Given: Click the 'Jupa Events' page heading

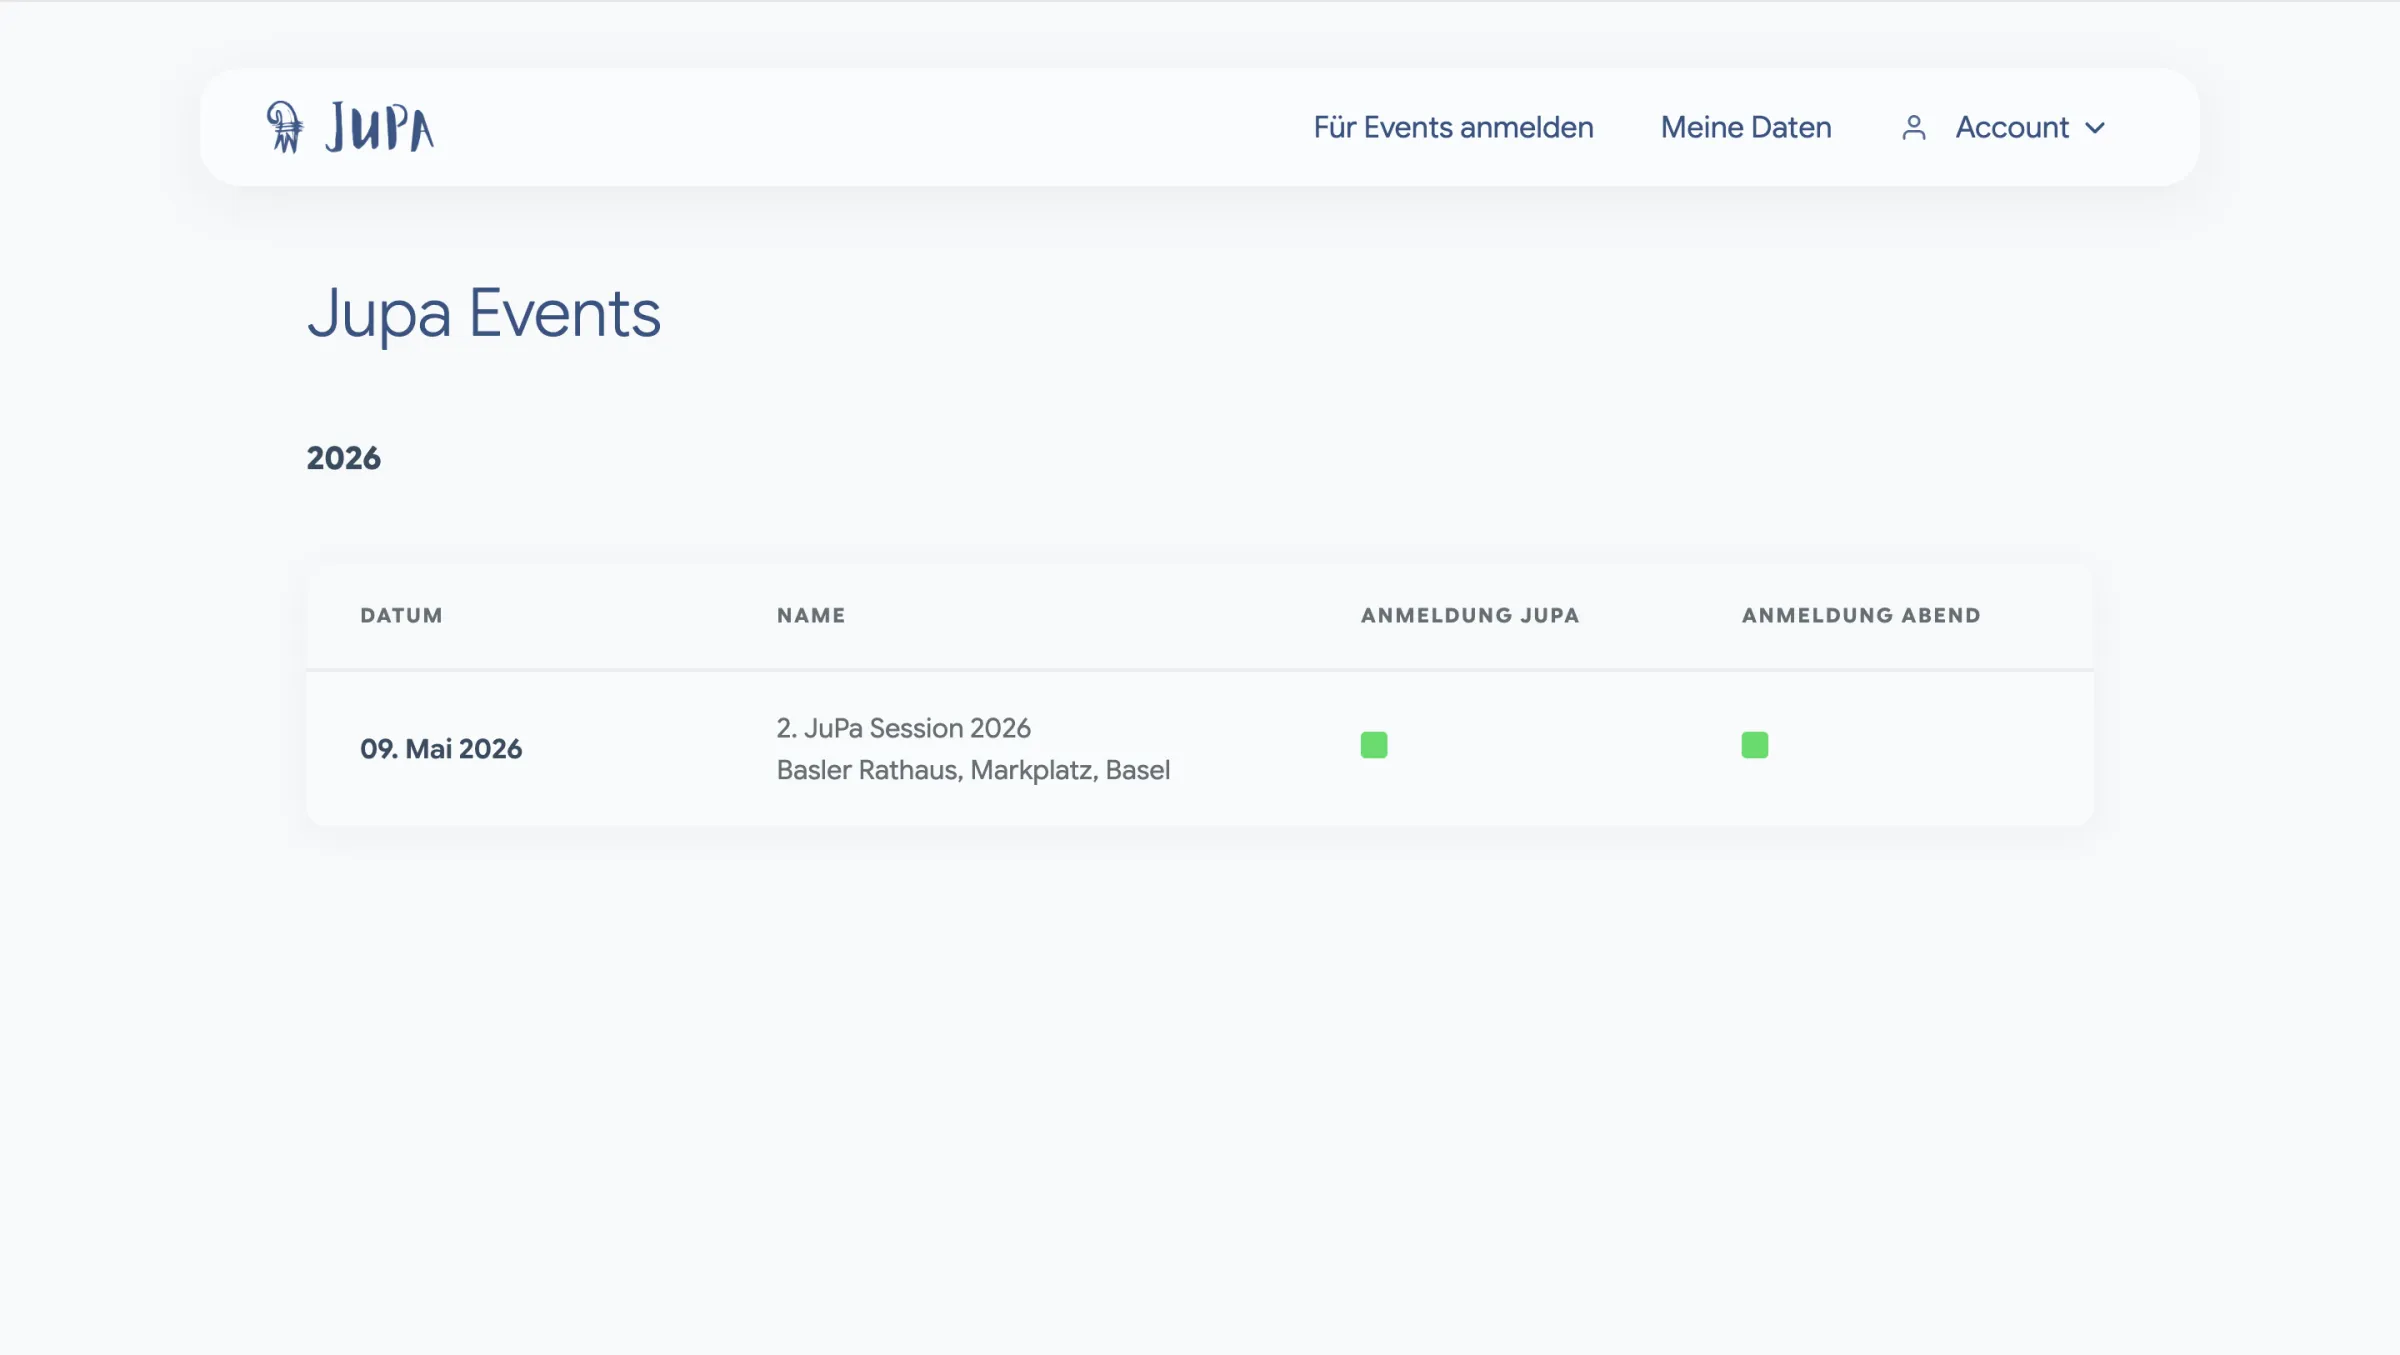Looking at the screenshot, I should tap(483, 313).
